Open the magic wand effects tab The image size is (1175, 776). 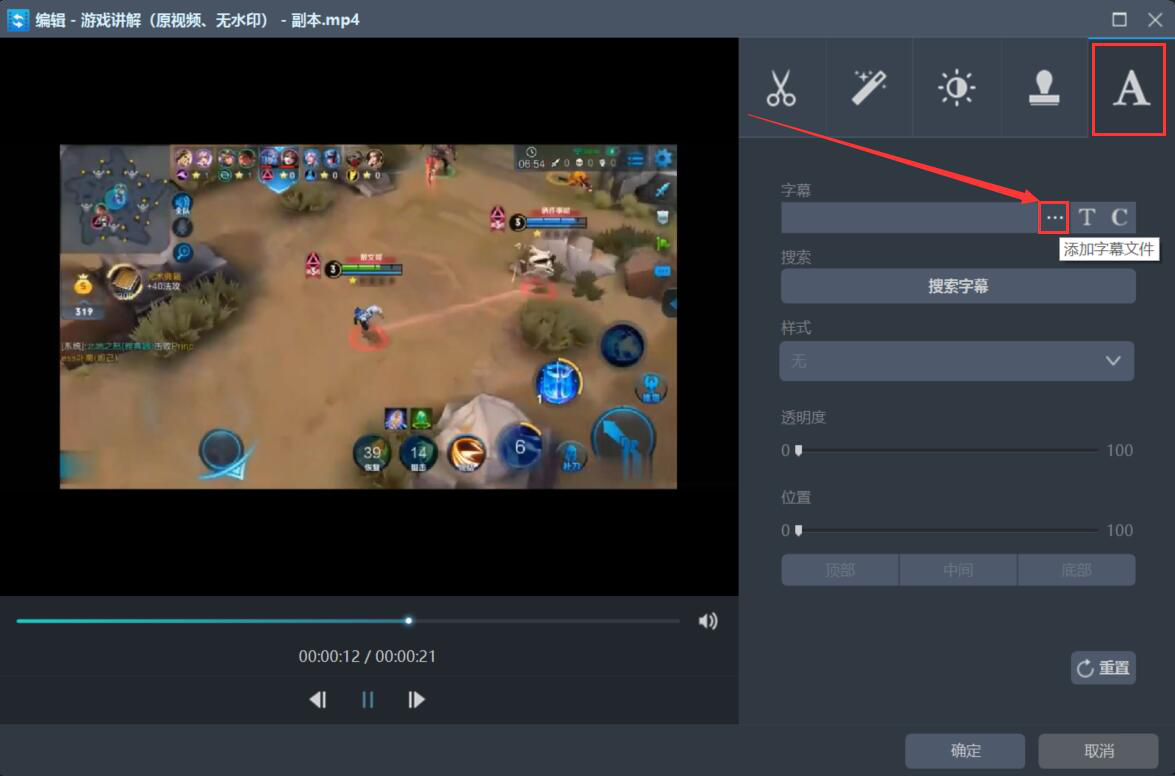(869, 88)
